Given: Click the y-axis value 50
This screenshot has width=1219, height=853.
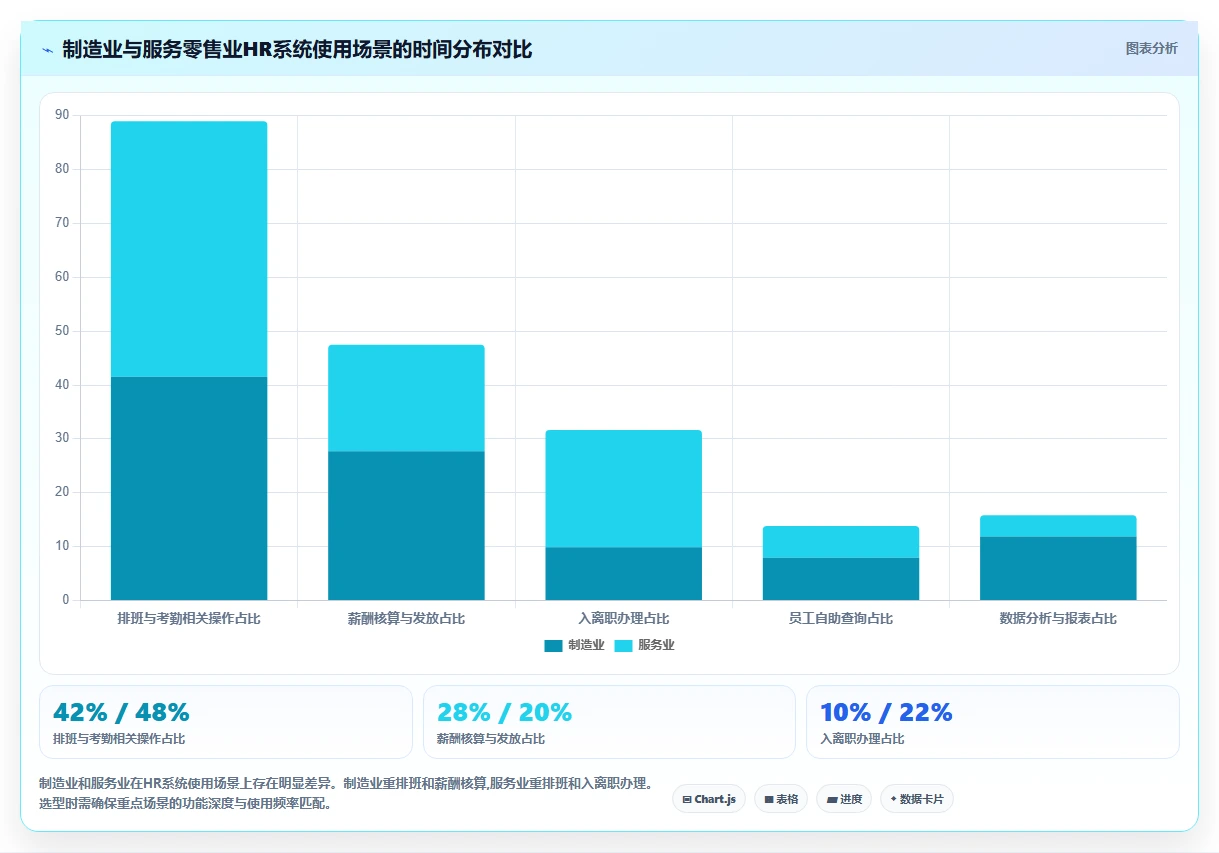Looking at the screenshot, I should tap(62, 331).
